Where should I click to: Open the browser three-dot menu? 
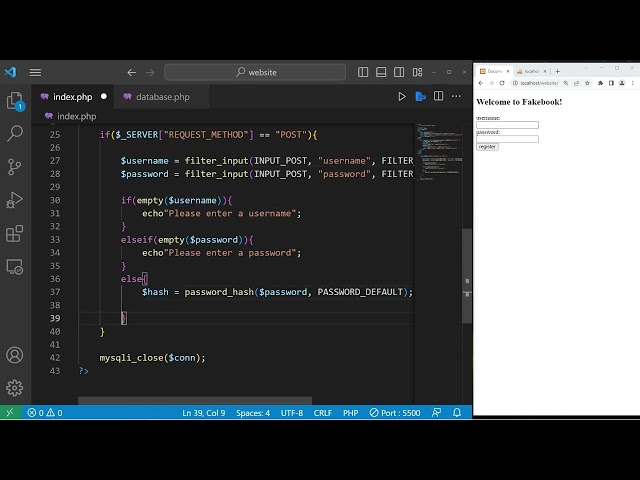633,83
